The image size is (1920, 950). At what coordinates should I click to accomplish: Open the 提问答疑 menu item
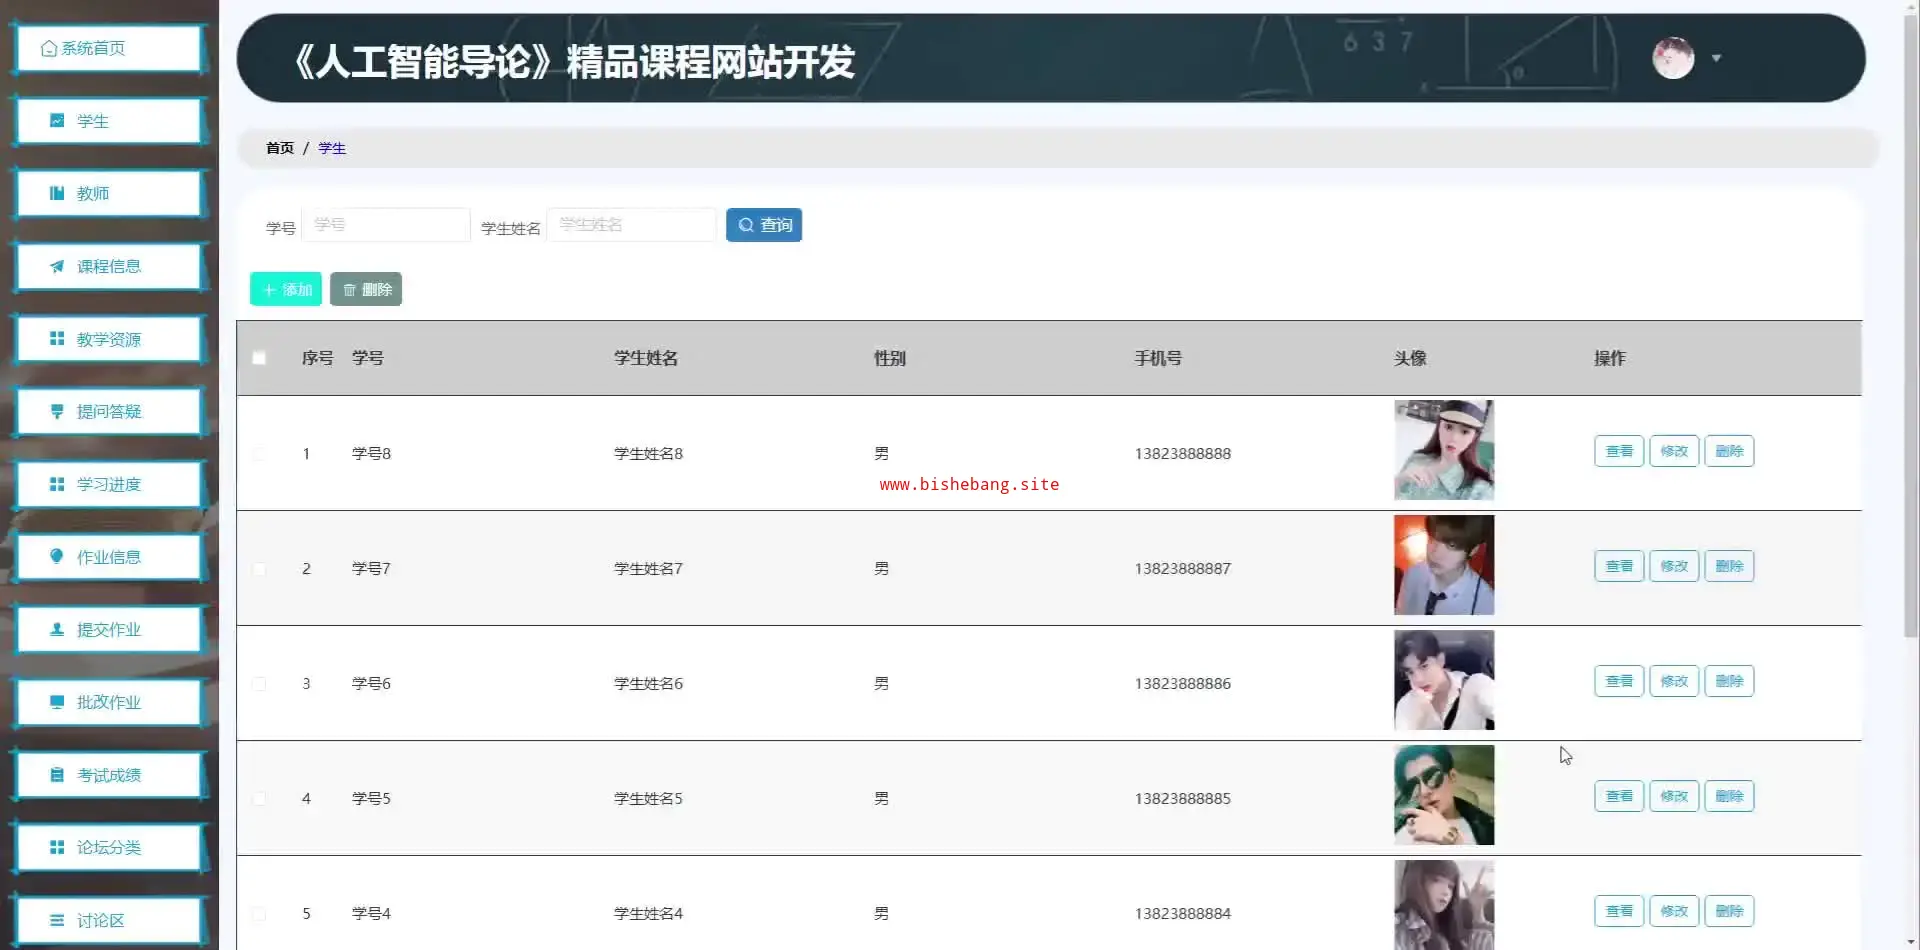110,411
